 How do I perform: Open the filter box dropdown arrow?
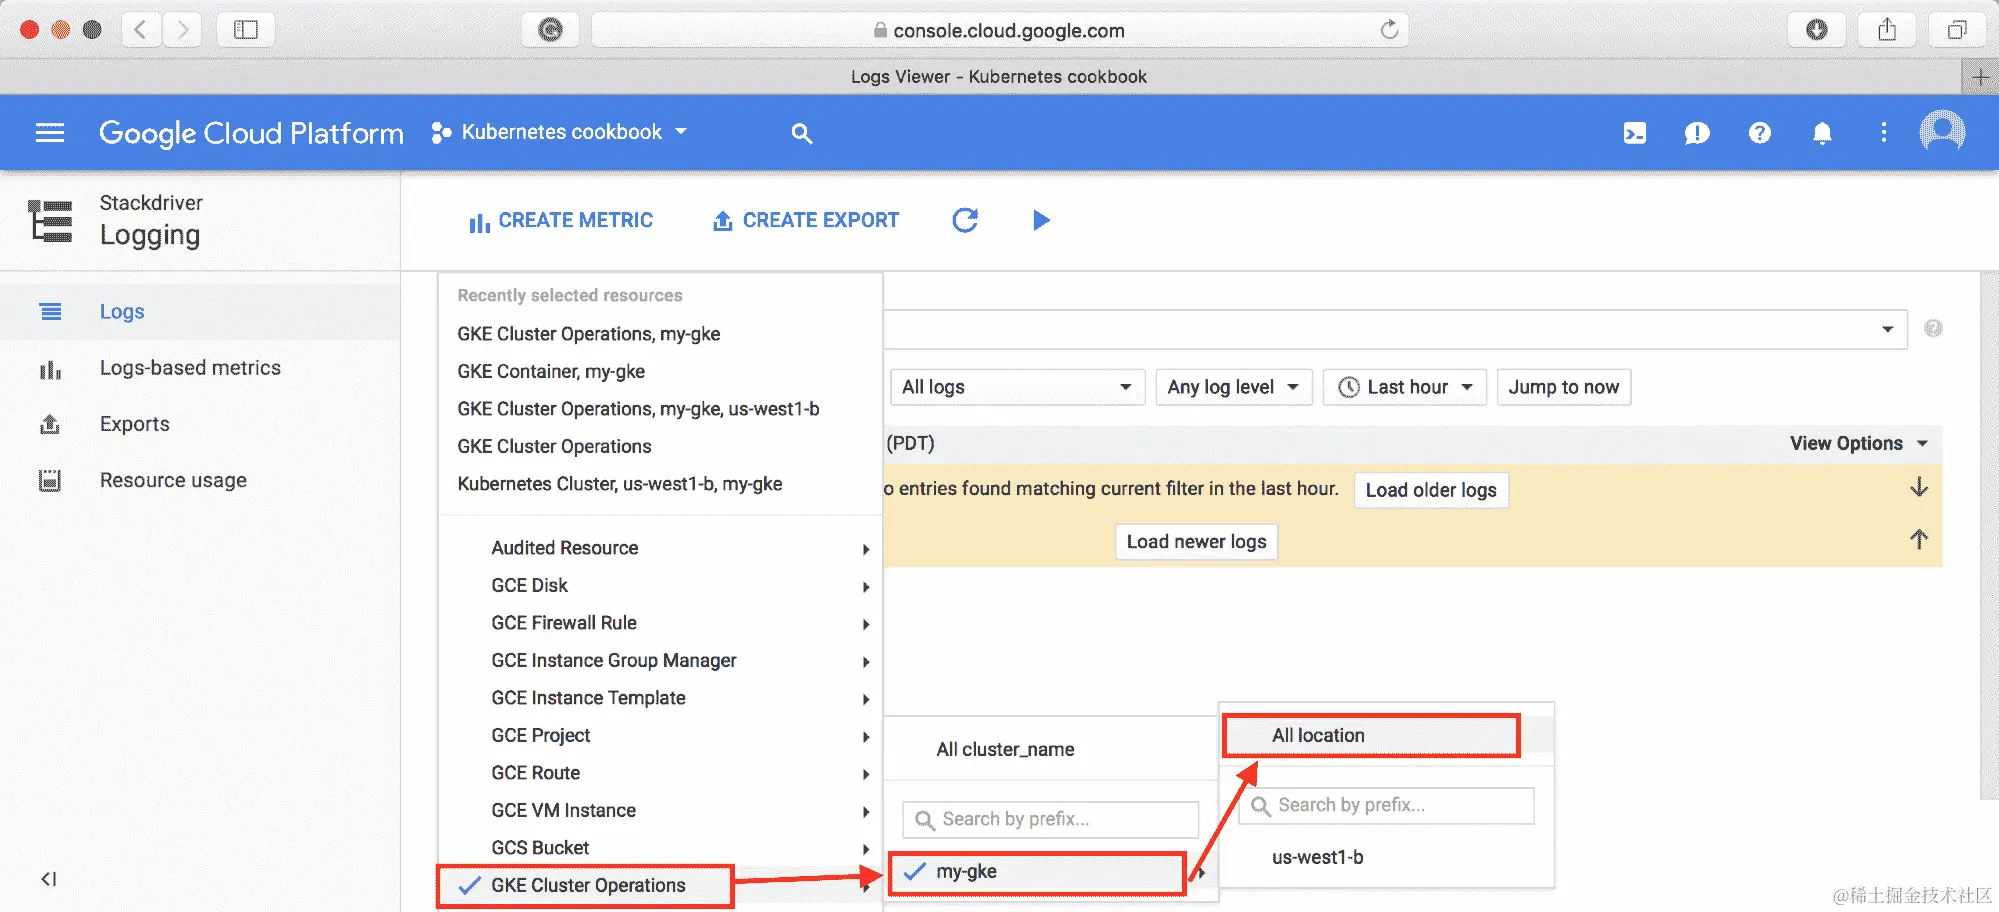coord(1888,329)
